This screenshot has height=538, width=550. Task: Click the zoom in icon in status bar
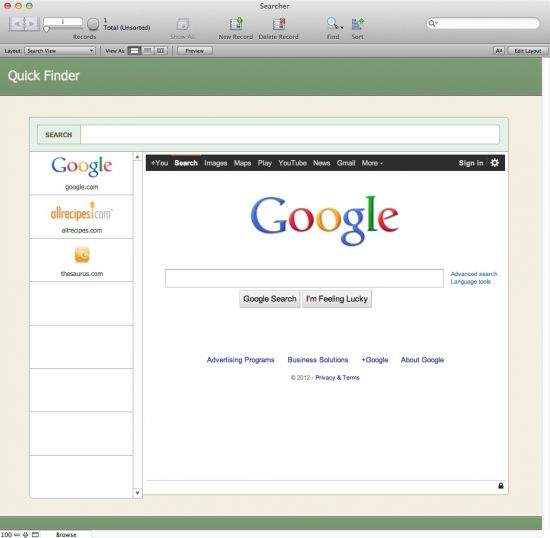(26, 534)
